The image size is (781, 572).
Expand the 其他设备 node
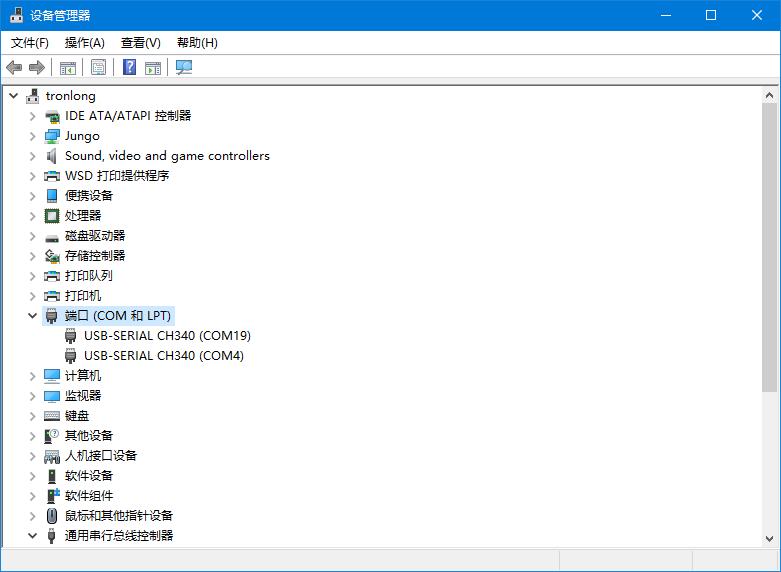(32, 436)
